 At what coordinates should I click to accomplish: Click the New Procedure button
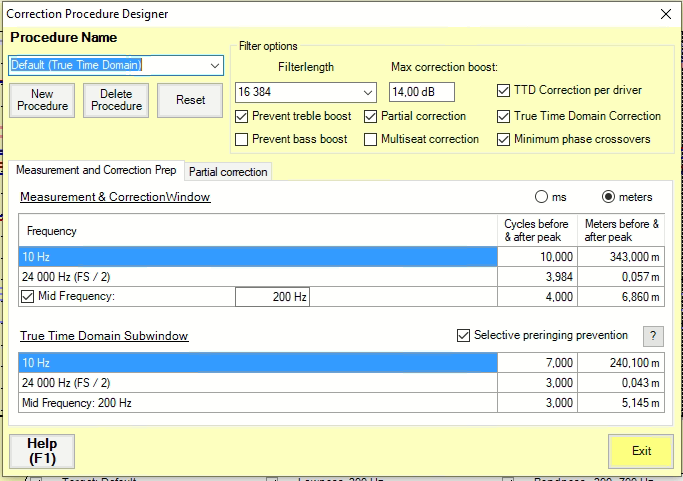coord(43,100)
